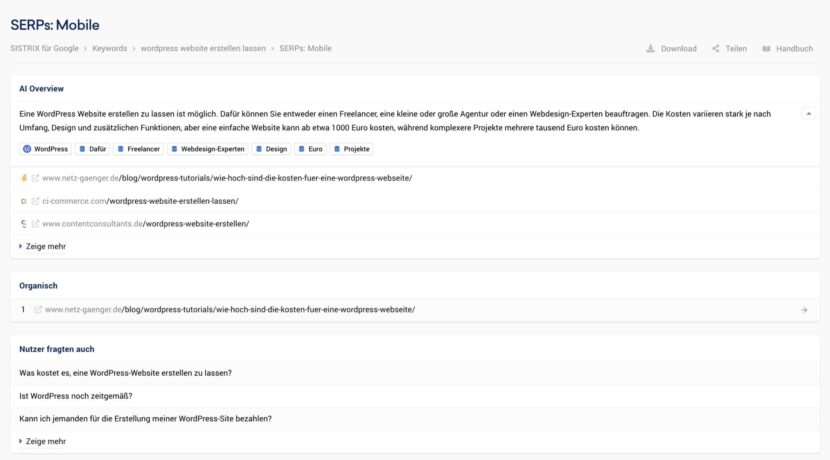Open the Download option

click(x=672, y=49)
